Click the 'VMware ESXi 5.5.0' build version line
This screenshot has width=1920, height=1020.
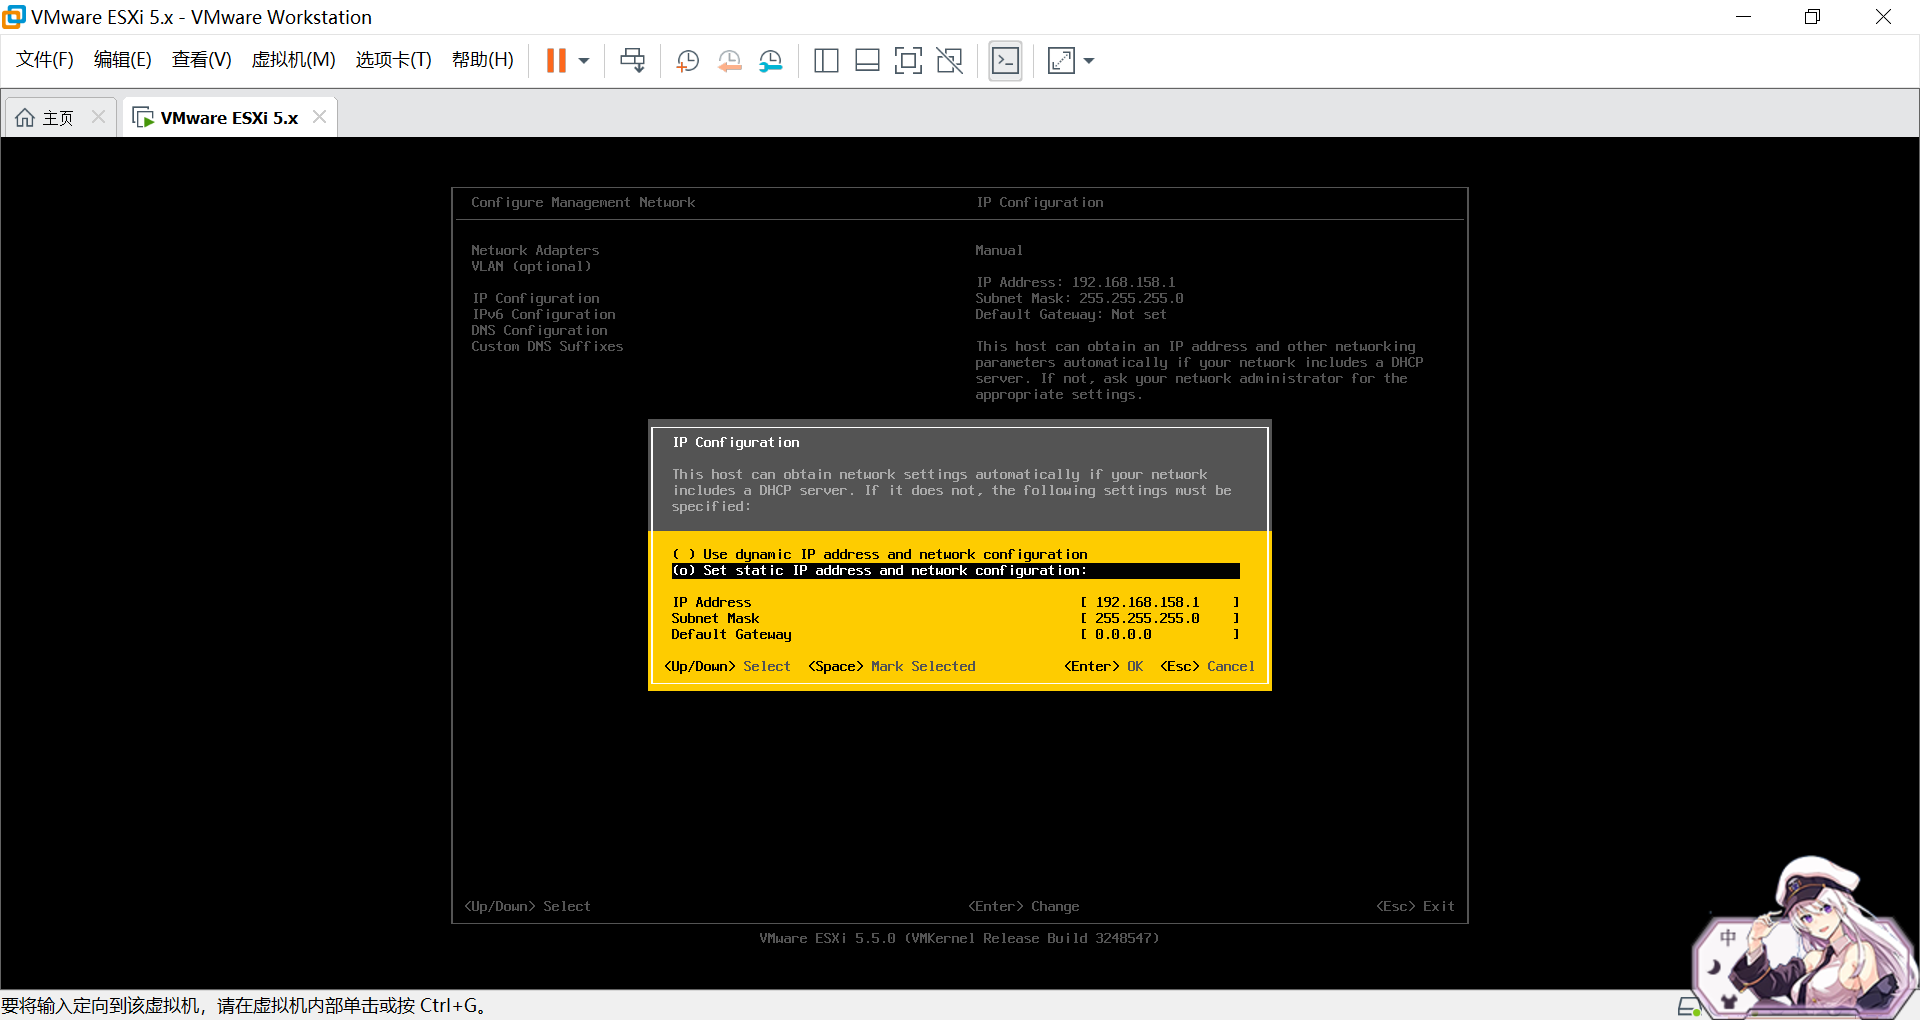[x=959, y=938]
